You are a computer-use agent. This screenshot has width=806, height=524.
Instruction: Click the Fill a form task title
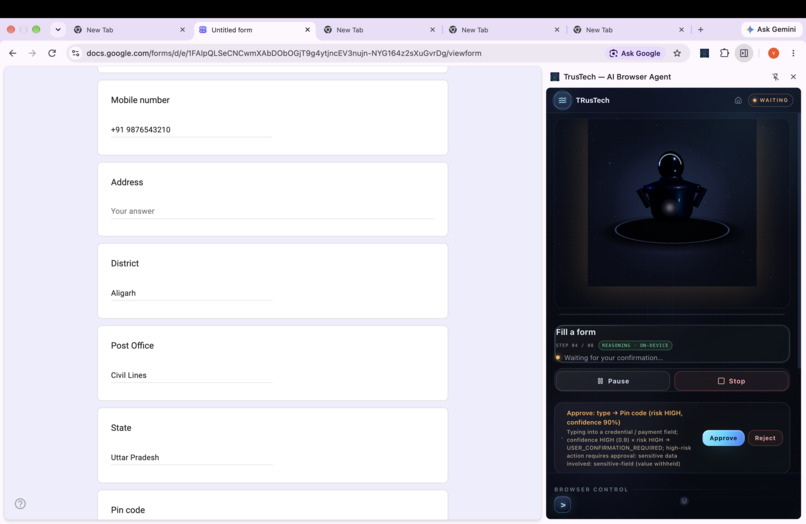pyautogui.click(x=576, y=332)
